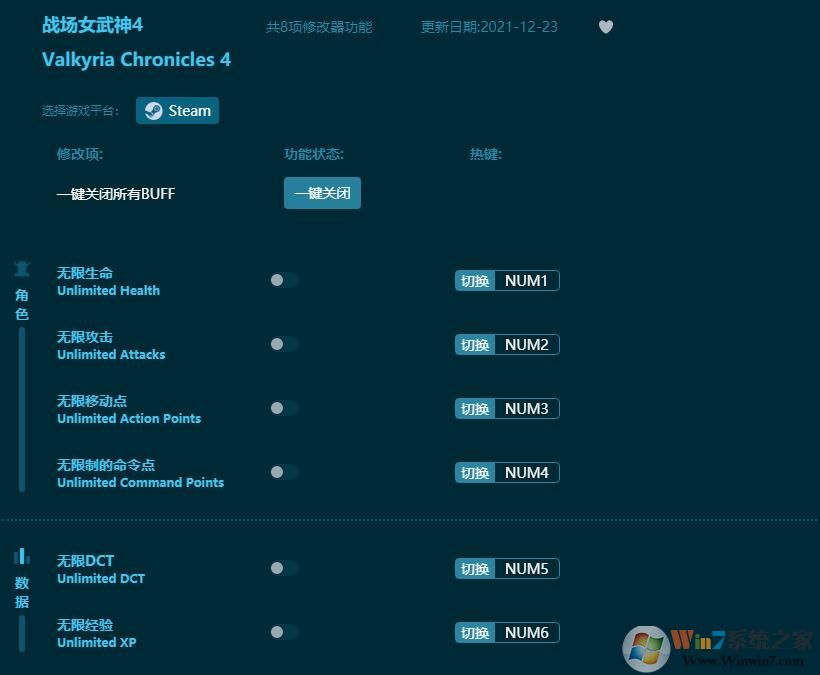
Task: Enable the Unlimited Command Points toggle
Action: [283, 472]
